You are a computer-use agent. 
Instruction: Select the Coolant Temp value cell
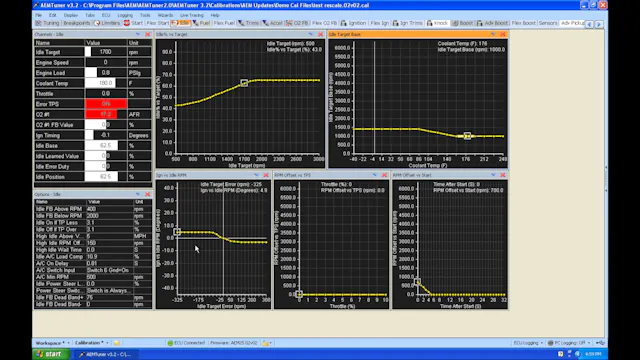106,83
